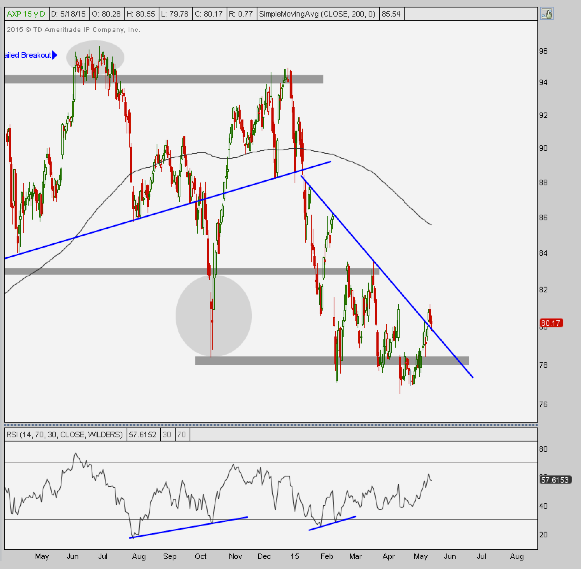
Task: Click the SimpleMovingAvg (CLOSE, 200, 0) study label
Action: pos(317,14)
